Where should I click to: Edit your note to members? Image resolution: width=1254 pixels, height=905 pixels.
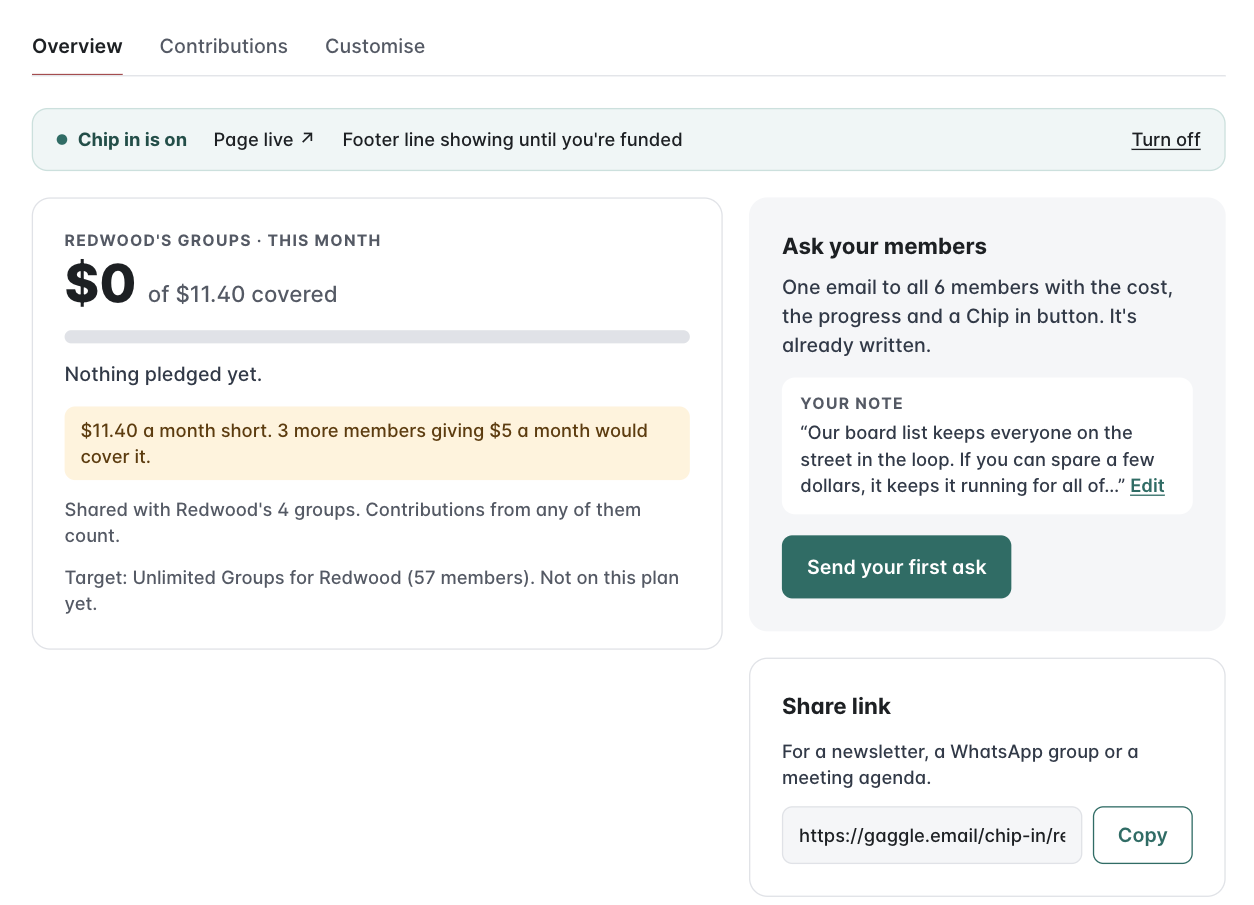1147,486
